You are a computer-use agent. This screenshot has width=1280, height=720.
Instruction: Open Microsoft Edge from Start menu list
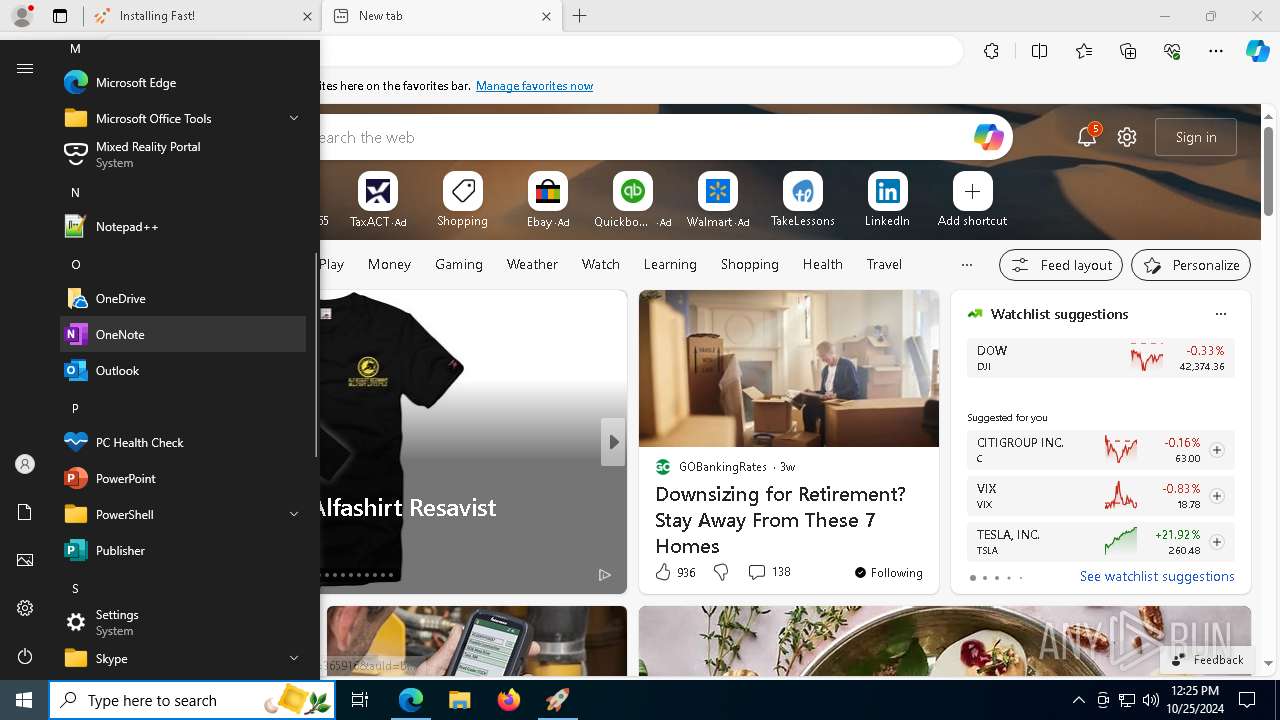pyautogui.click(x=183, y=83)
